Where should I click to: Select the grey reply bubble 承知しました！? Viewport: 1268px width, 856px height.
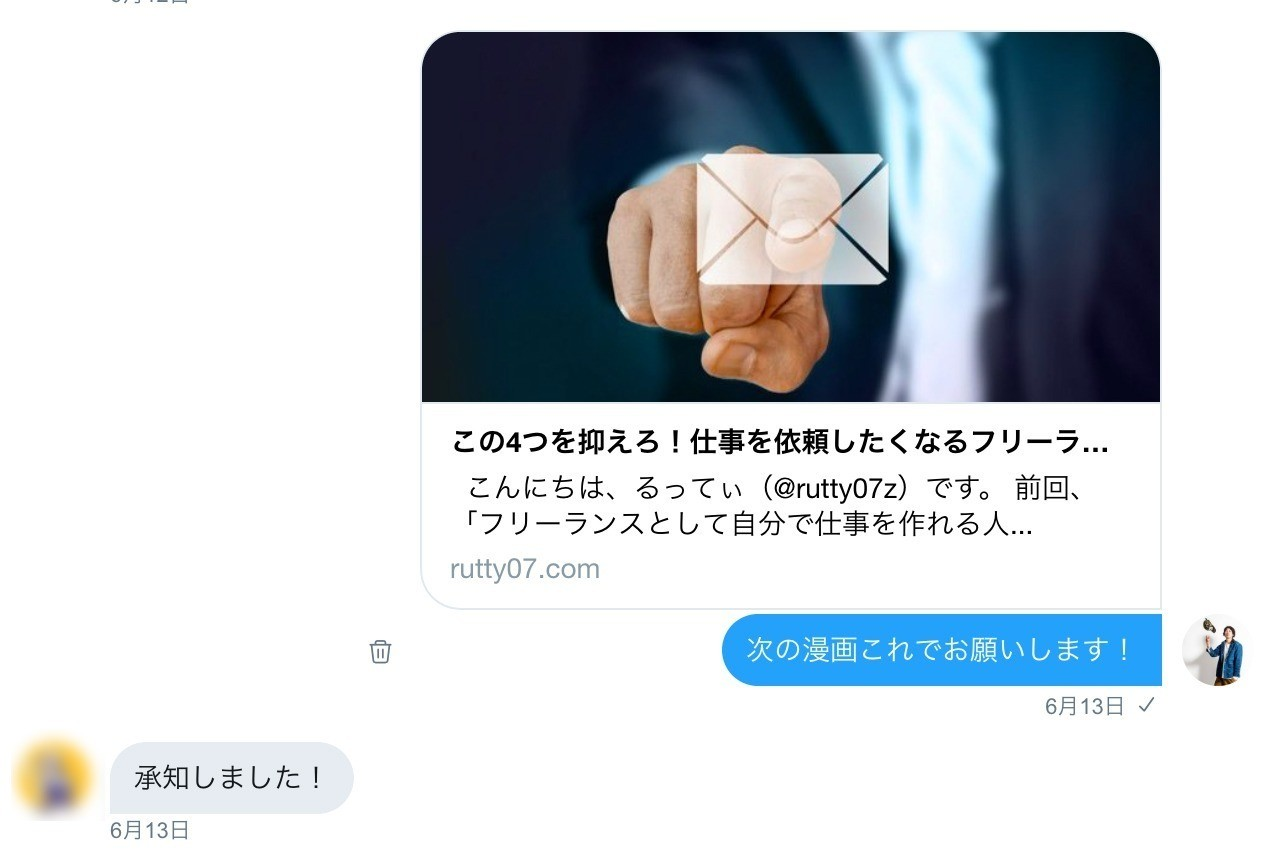tap(231, 778)
